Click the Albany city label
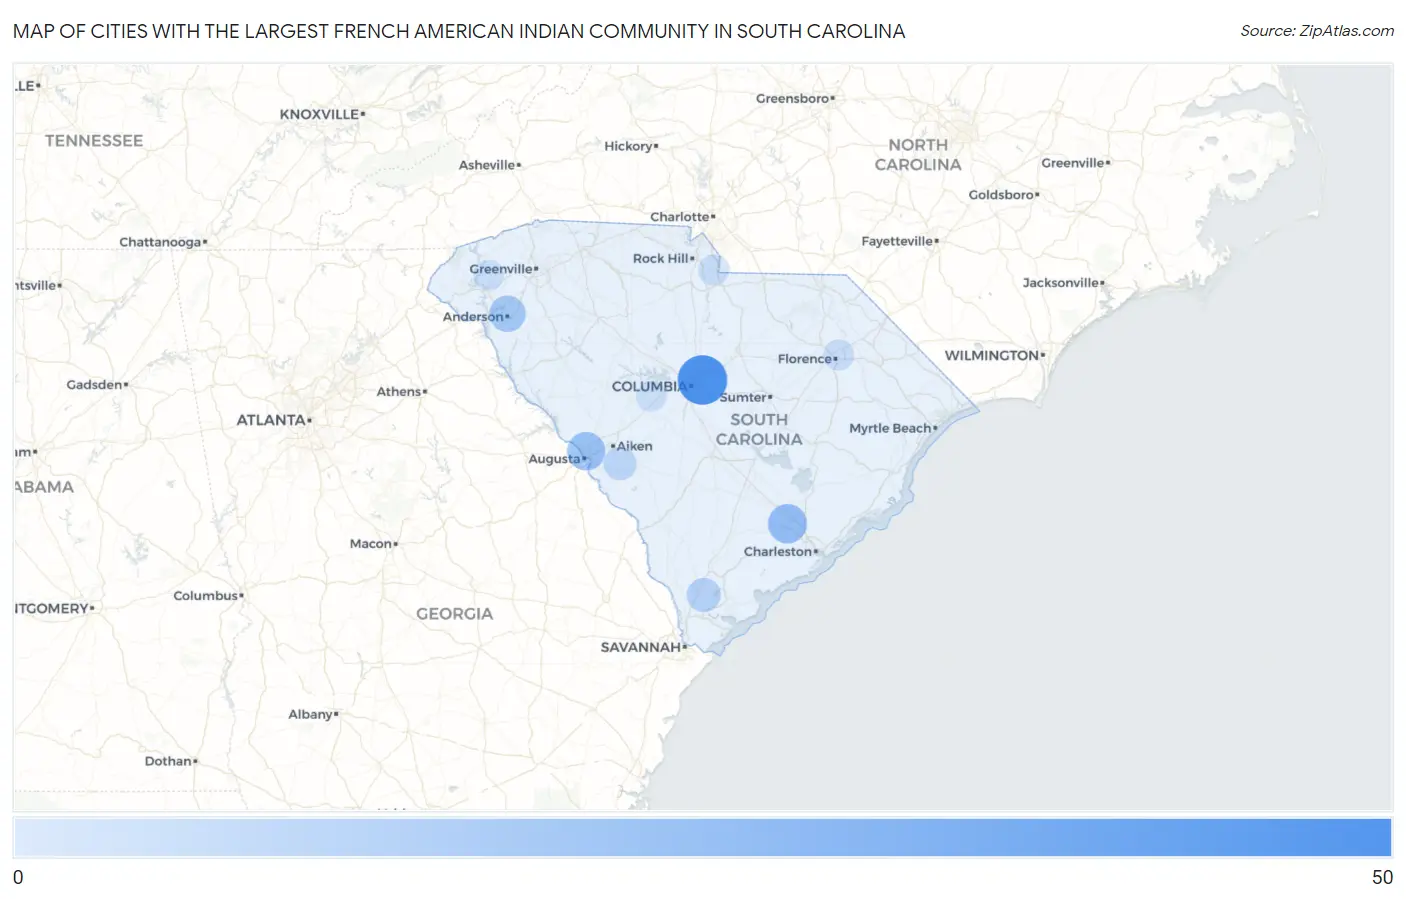This screenshot has height=899, width=1406. tap(311, 714)
